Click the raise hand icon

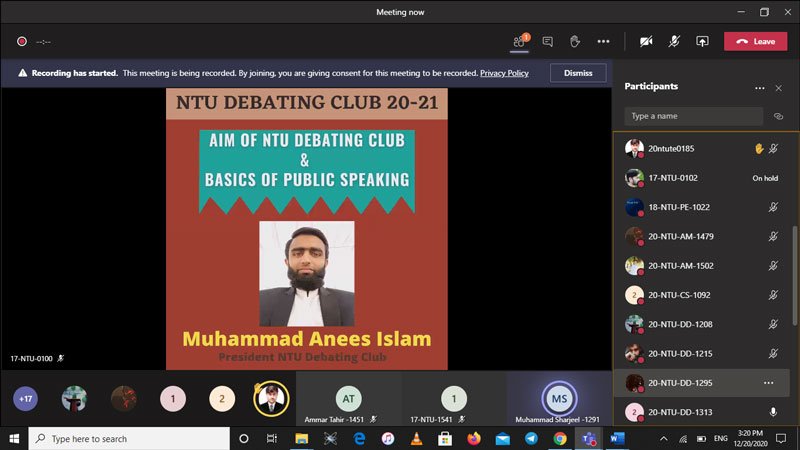[x=575, y=41]
